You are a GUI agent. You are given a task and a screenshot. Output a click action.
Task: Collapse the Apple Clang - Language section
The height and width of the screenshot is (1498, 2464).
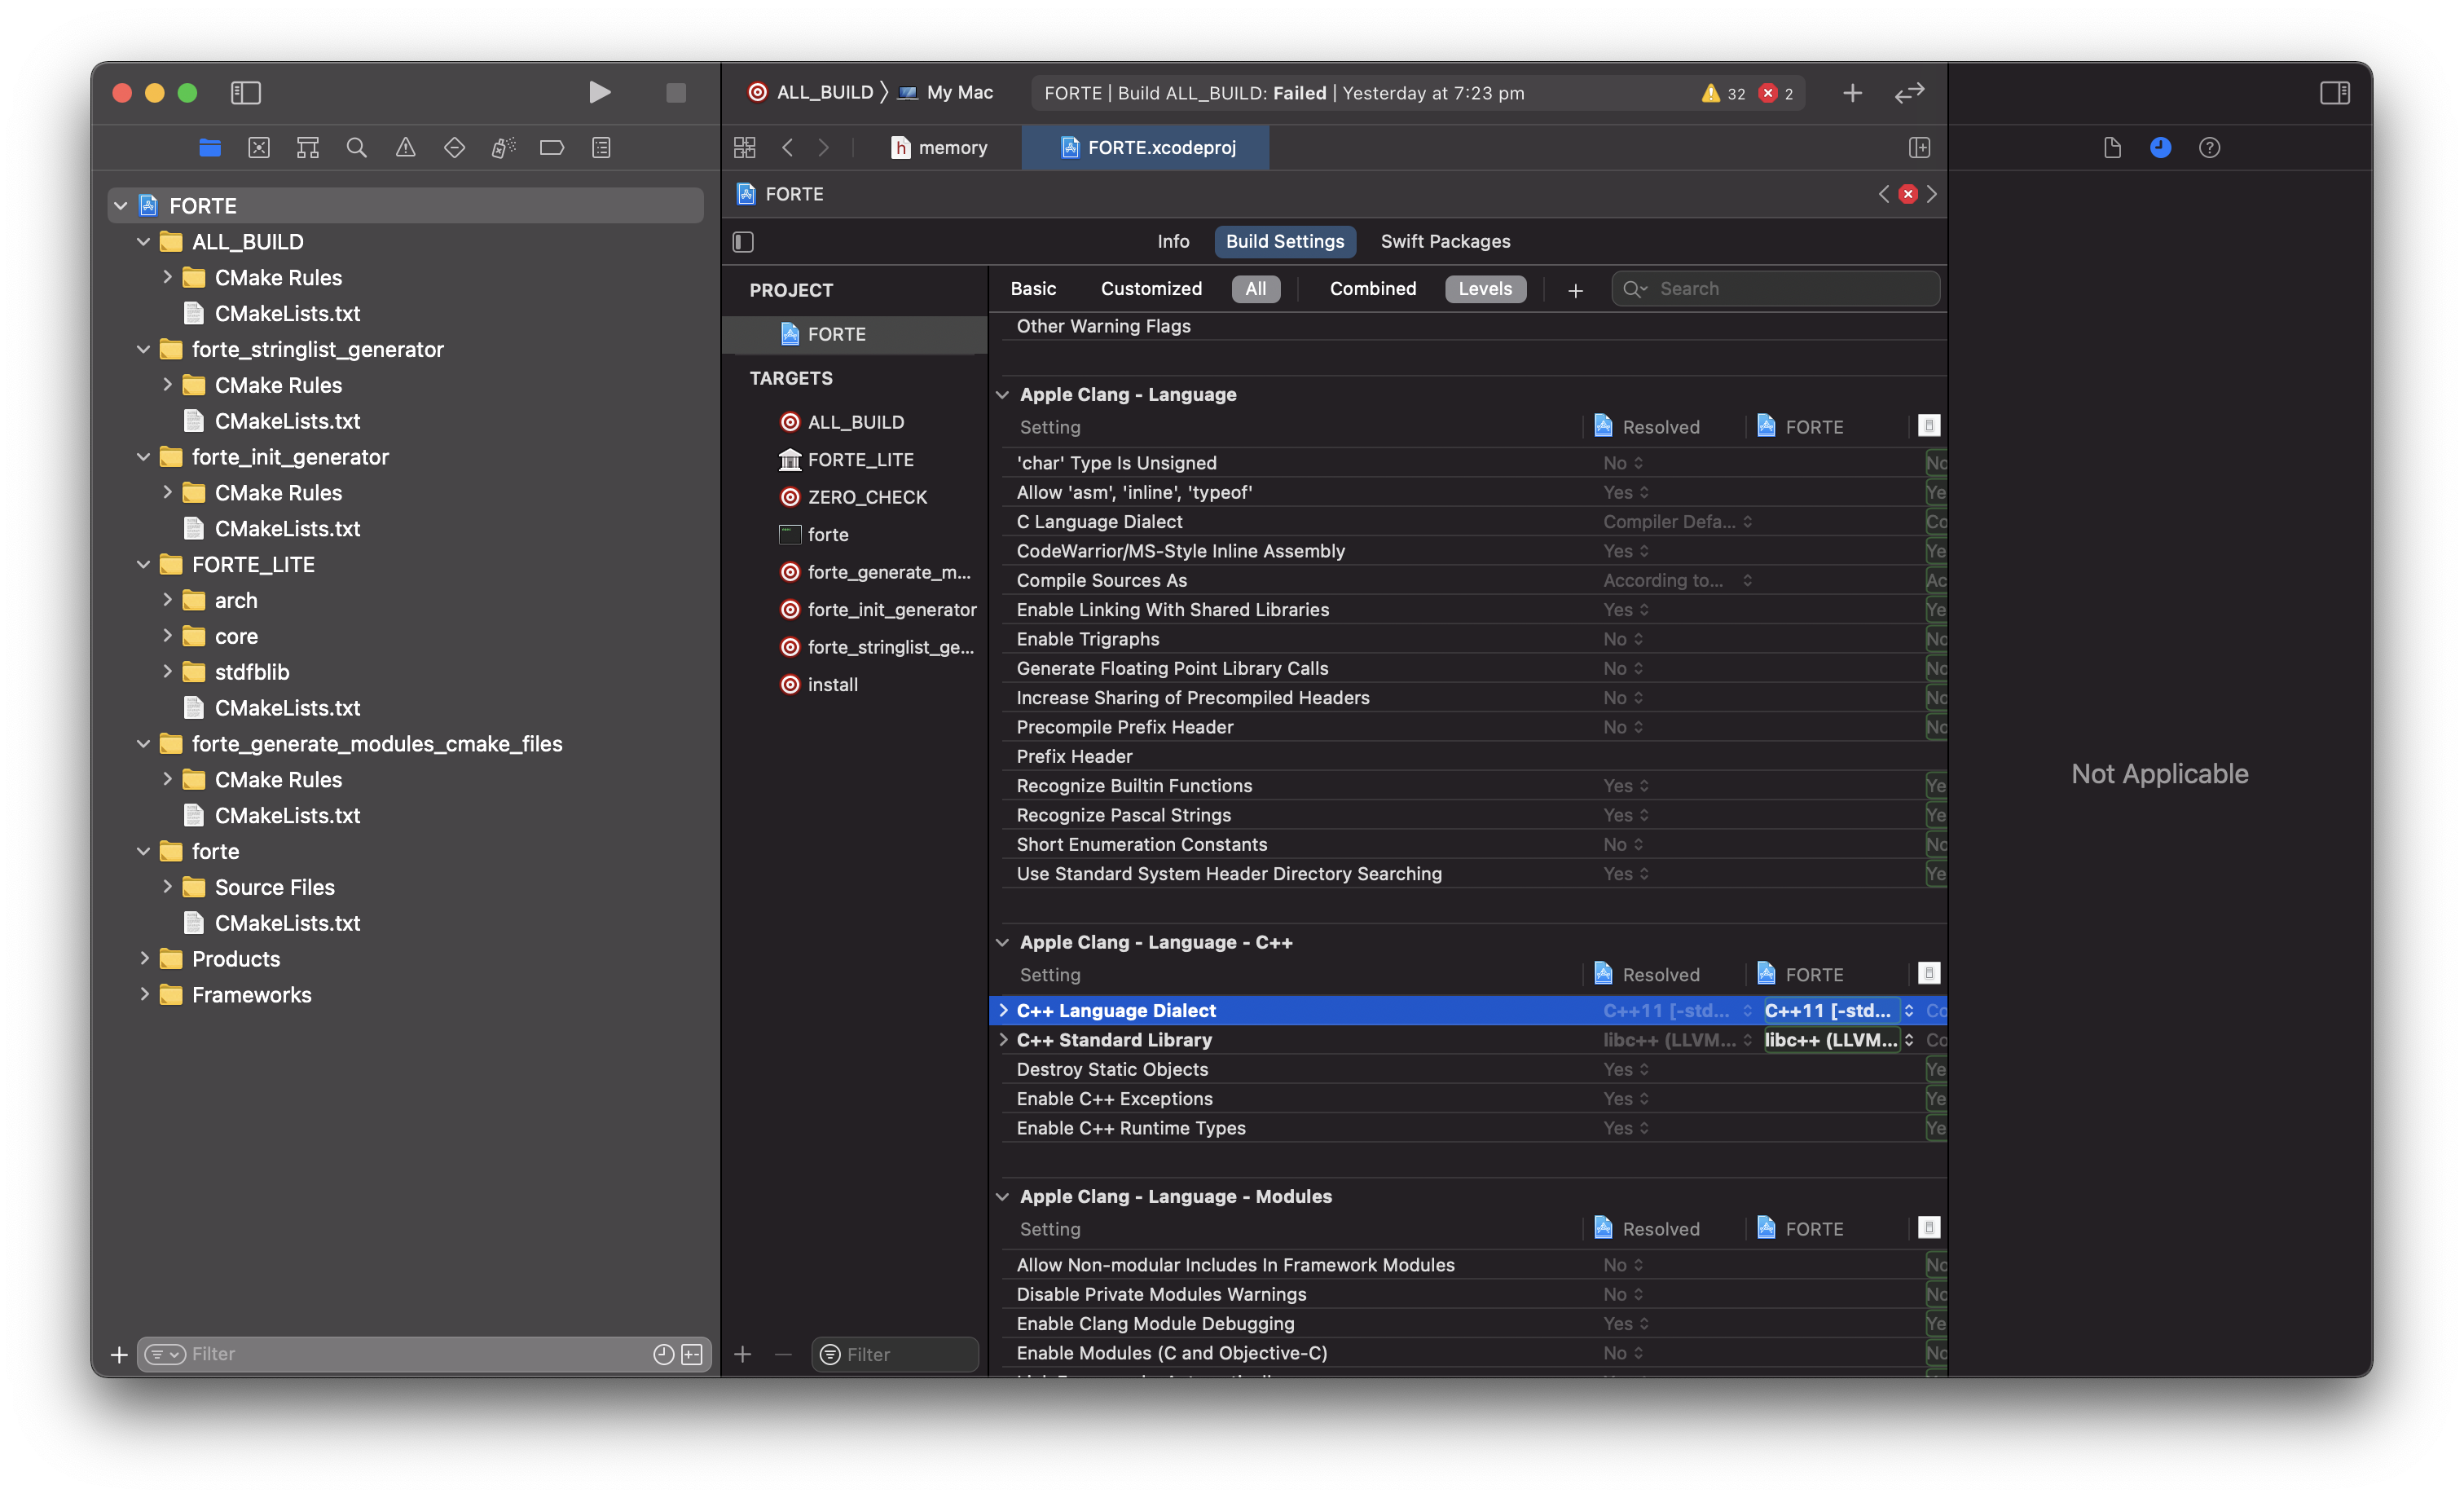(1002, 394)
